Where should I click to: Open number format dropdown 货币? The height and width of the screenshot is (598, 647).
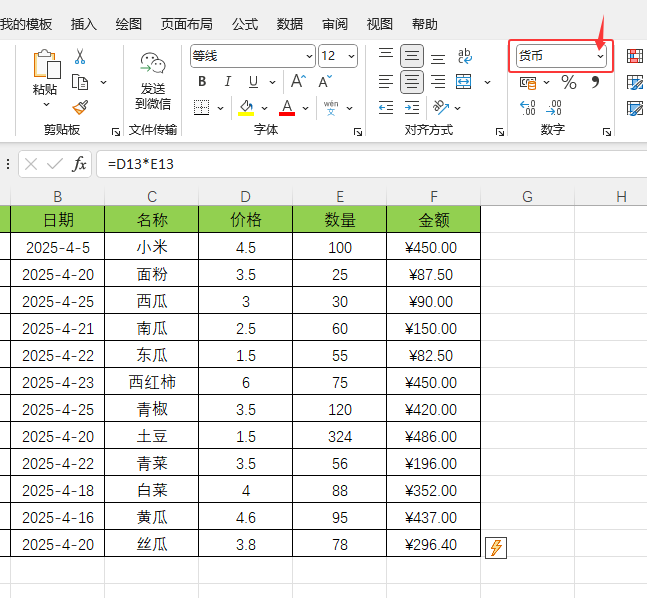[600, 56]
